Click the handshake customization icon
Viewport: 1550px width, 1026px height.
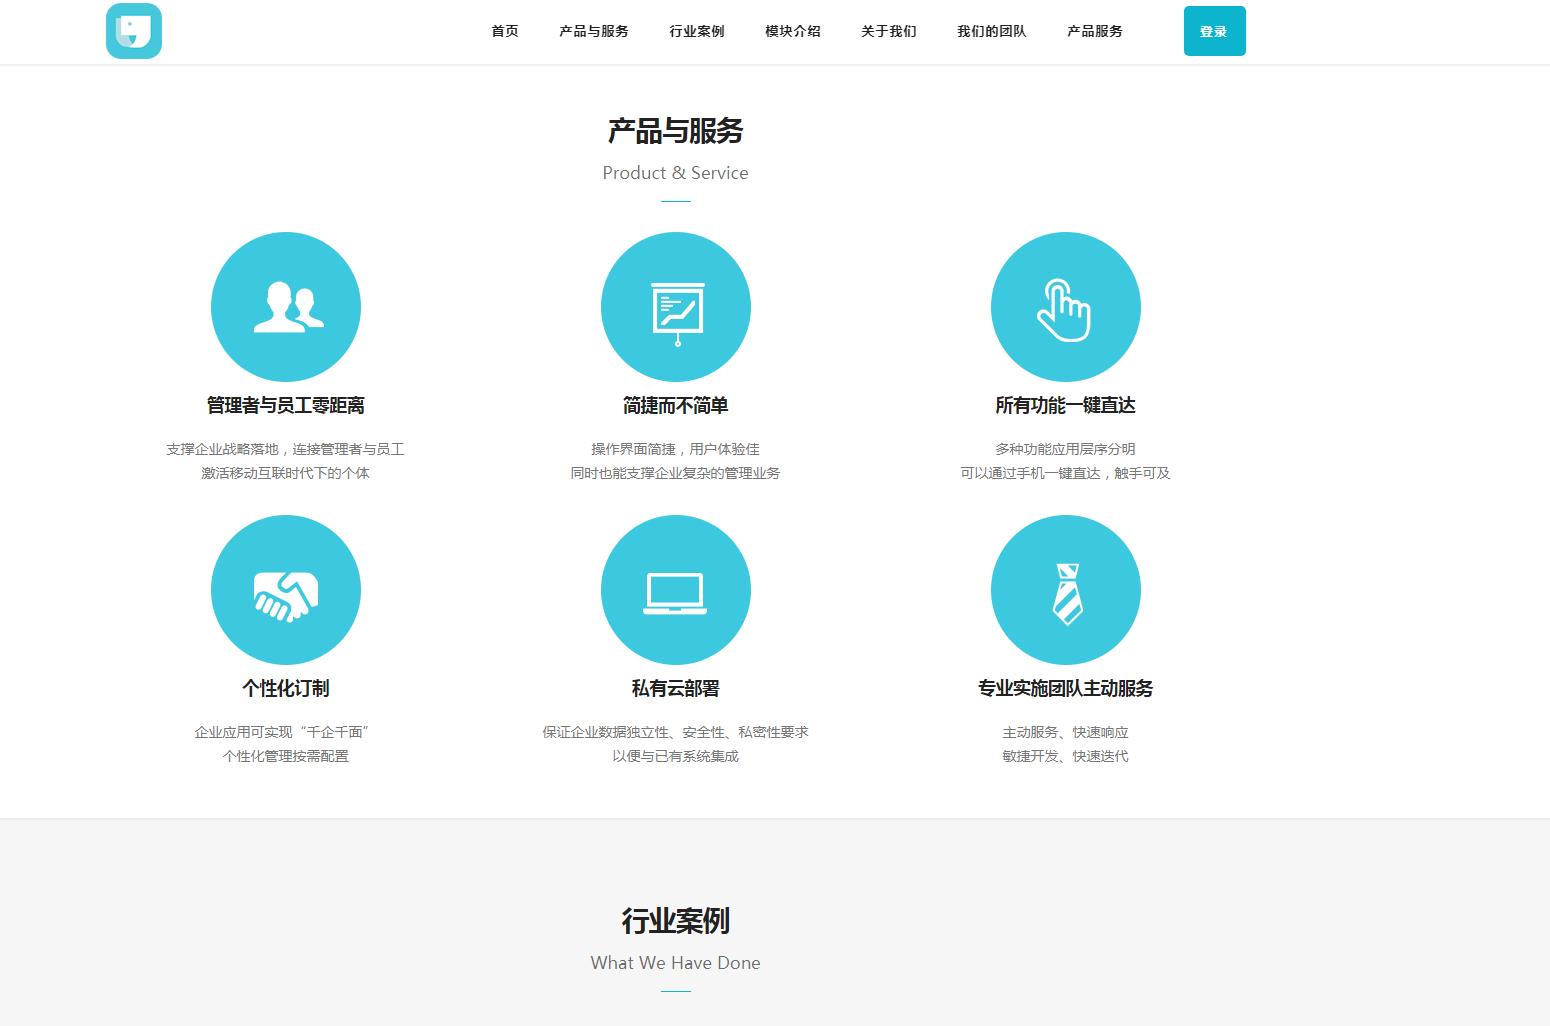[286, 590]
